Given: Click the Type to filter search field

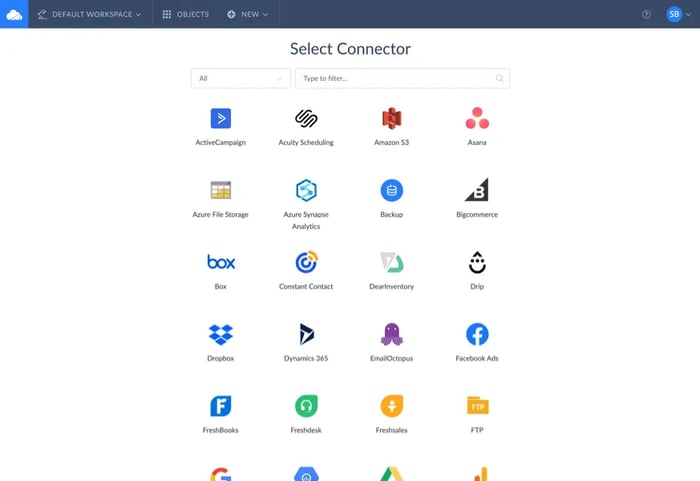Looking at the screenshot, I should point(402,79).
